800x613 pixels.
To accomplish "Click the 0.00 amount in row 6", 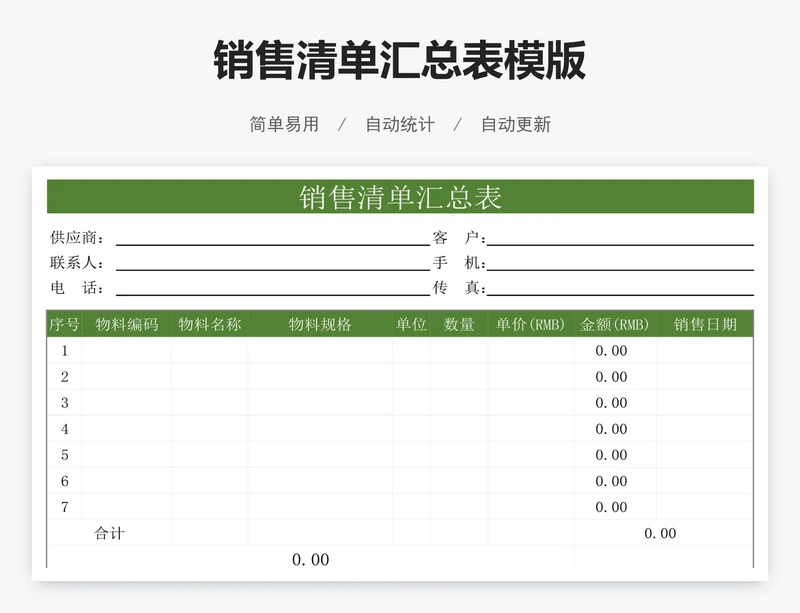I will (x=611, y=481).
